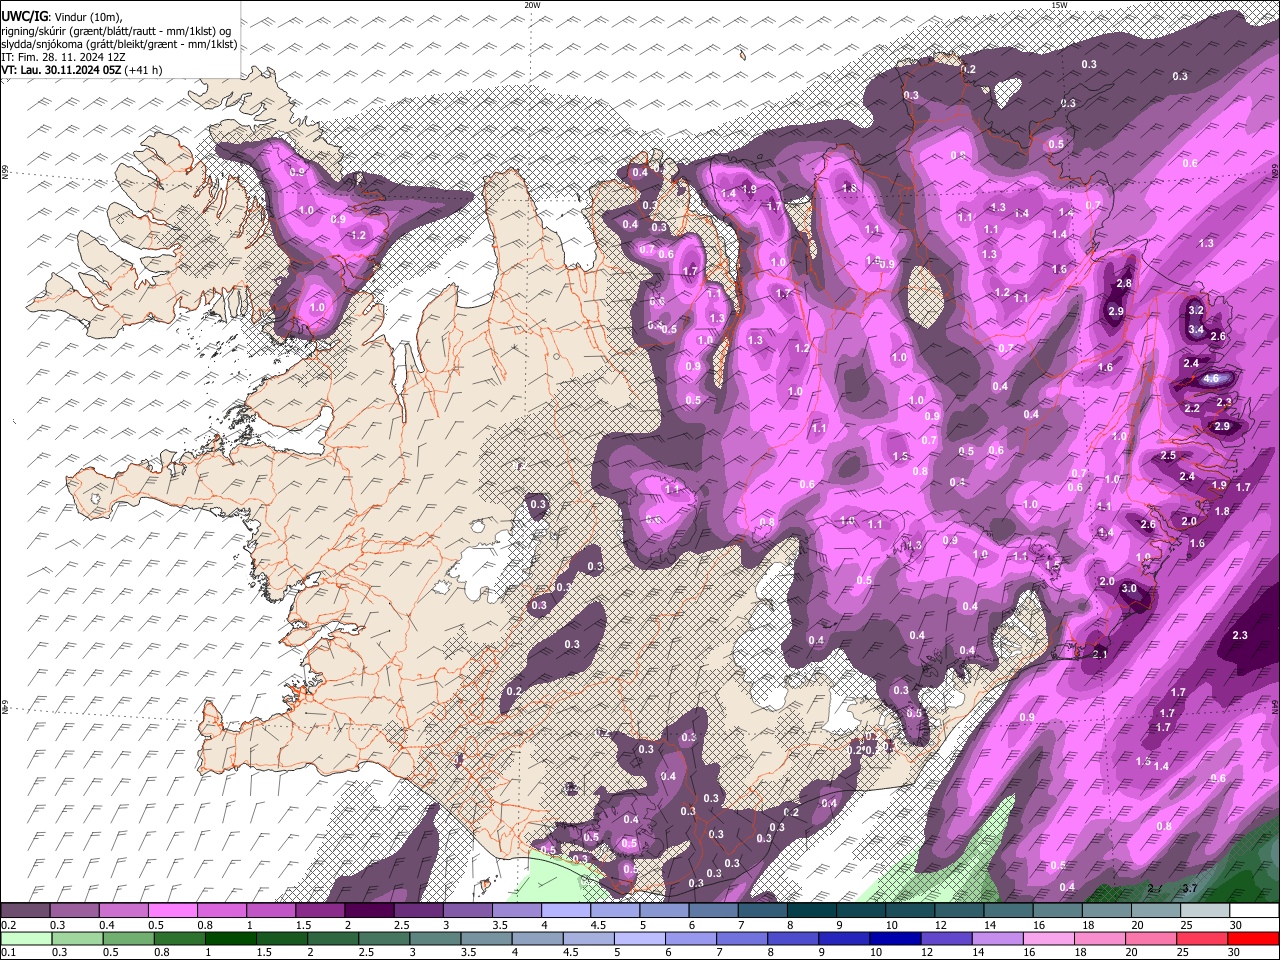Image resolution: width=1280 pixels, height=960 pixels.
Task: Select the darkest green bottom-row swatch at 1
Action: pyautogui.click(x=232, y=939)
